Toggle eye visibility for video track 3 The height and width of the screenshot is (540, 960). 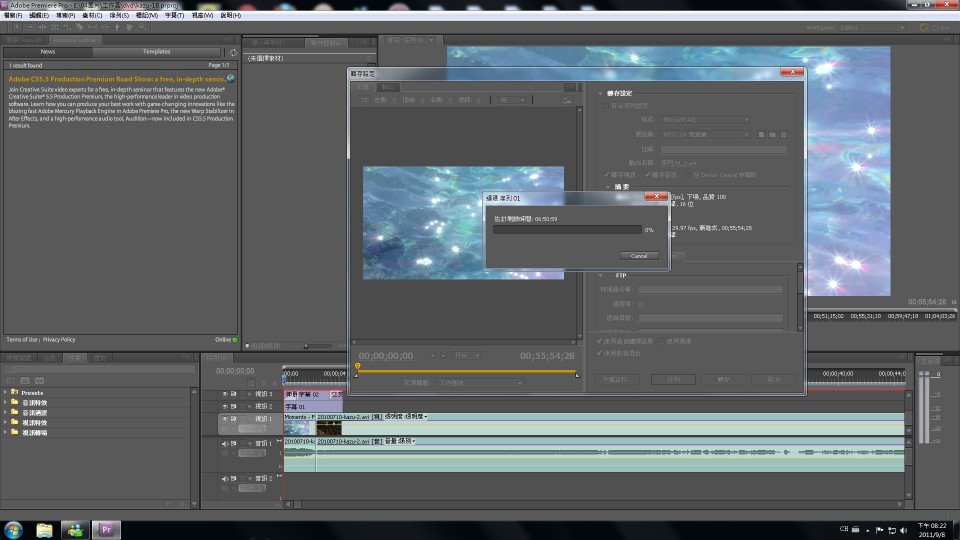coord(224,395)
